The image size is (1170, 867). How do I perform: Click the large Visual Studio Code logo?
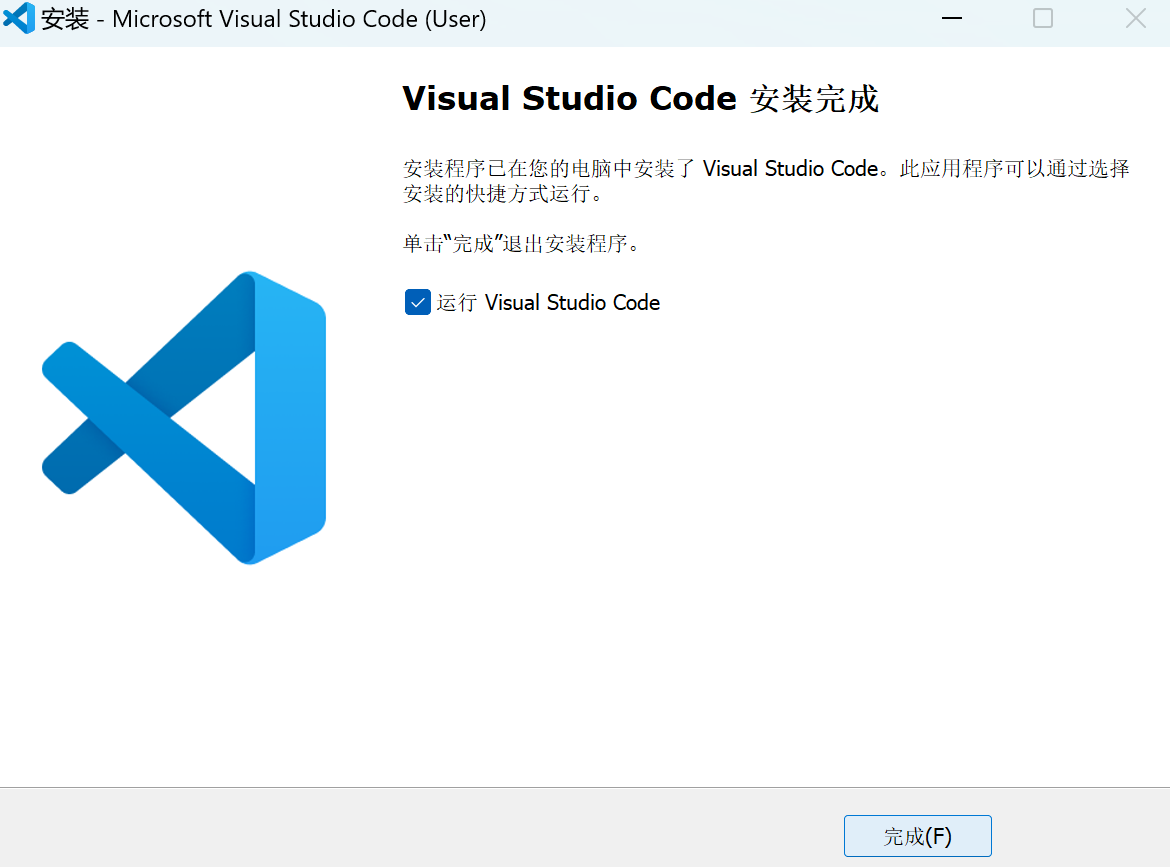coord(184,418)
